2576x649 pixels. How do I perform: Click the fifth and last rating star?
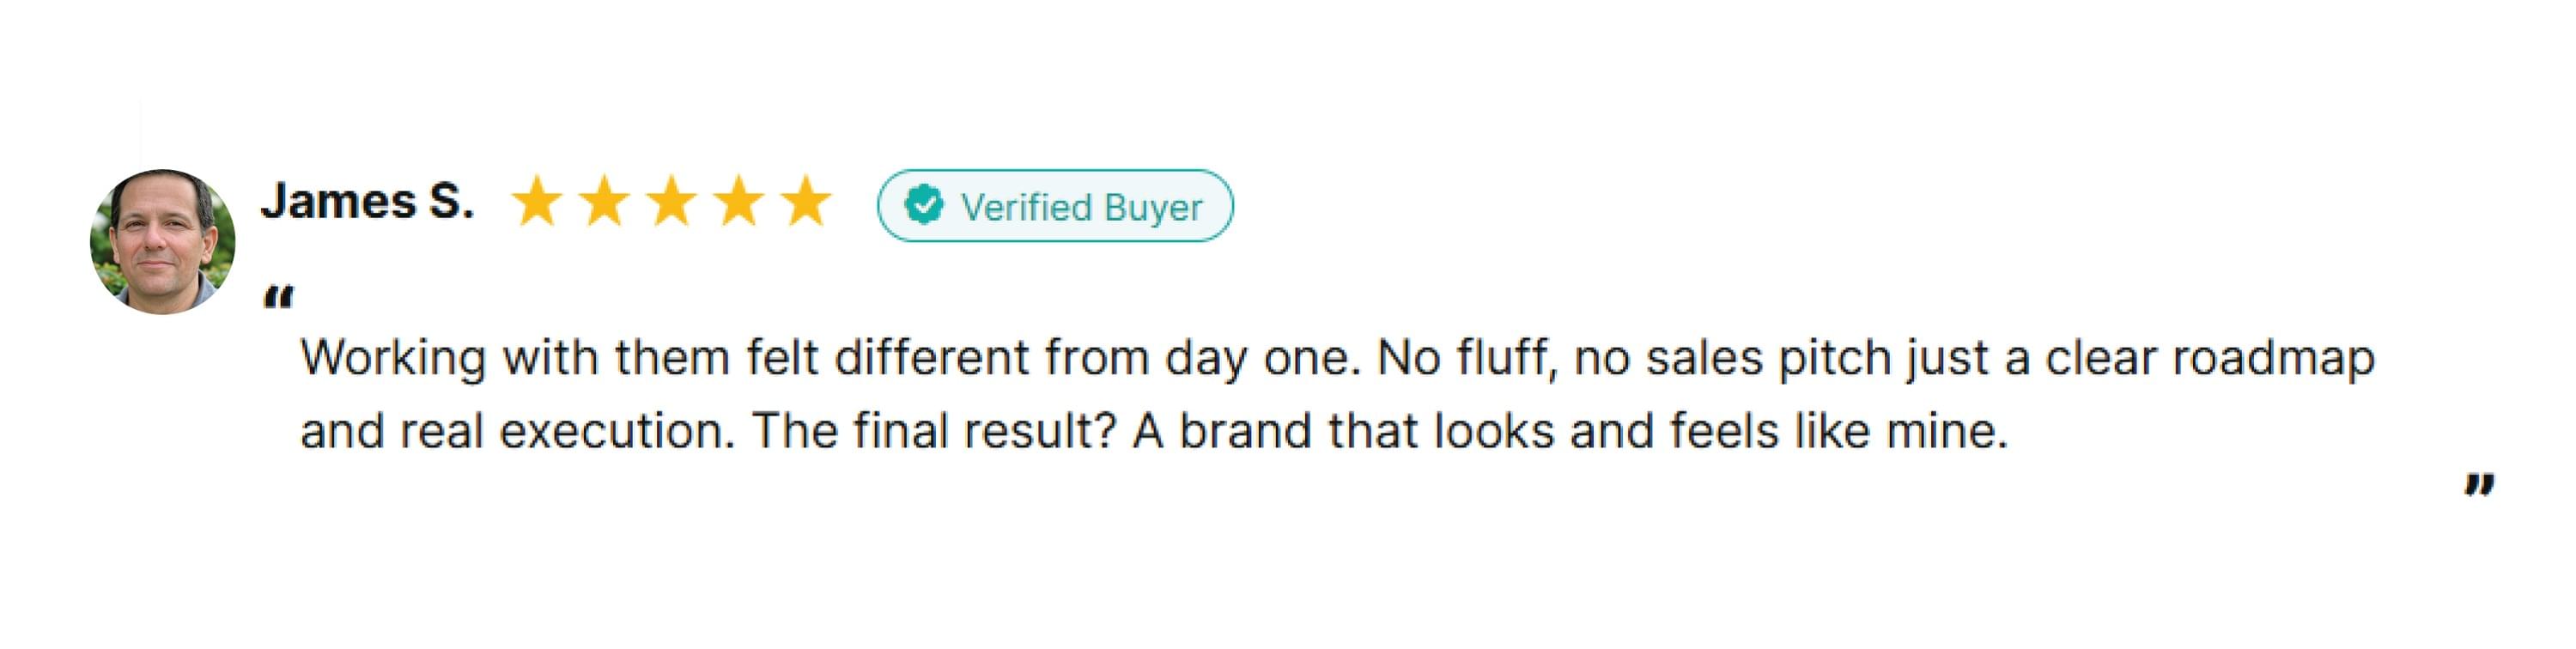click(805, 202)
